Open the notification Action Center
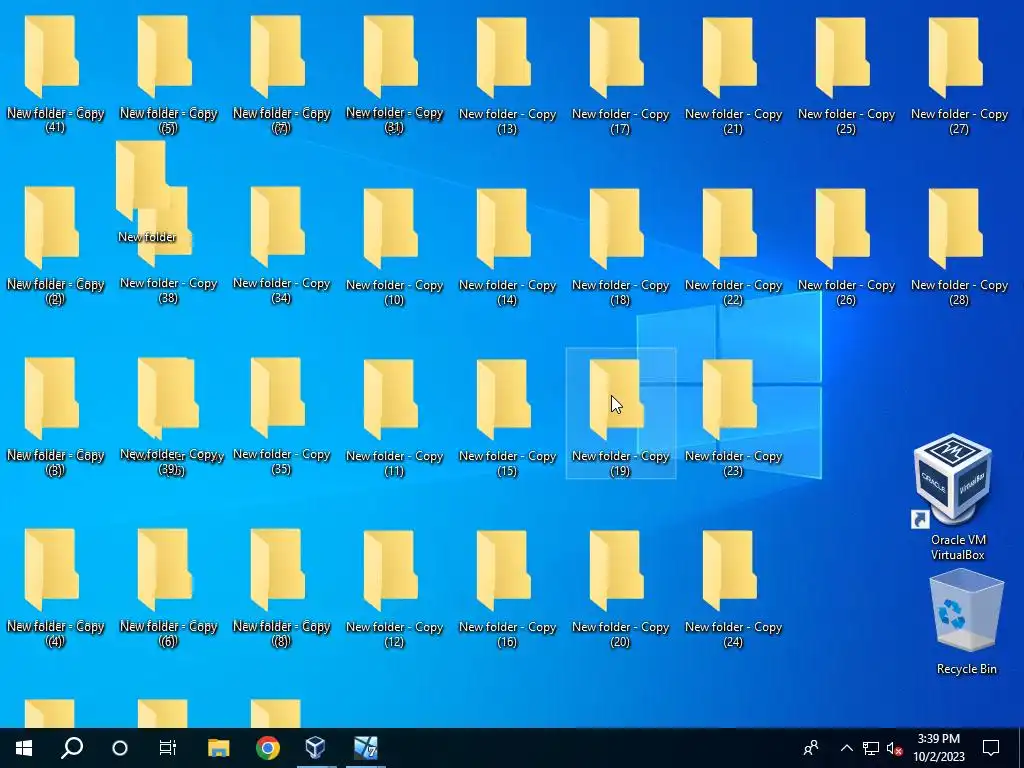The image size is (1024, 768). (991, 748)
